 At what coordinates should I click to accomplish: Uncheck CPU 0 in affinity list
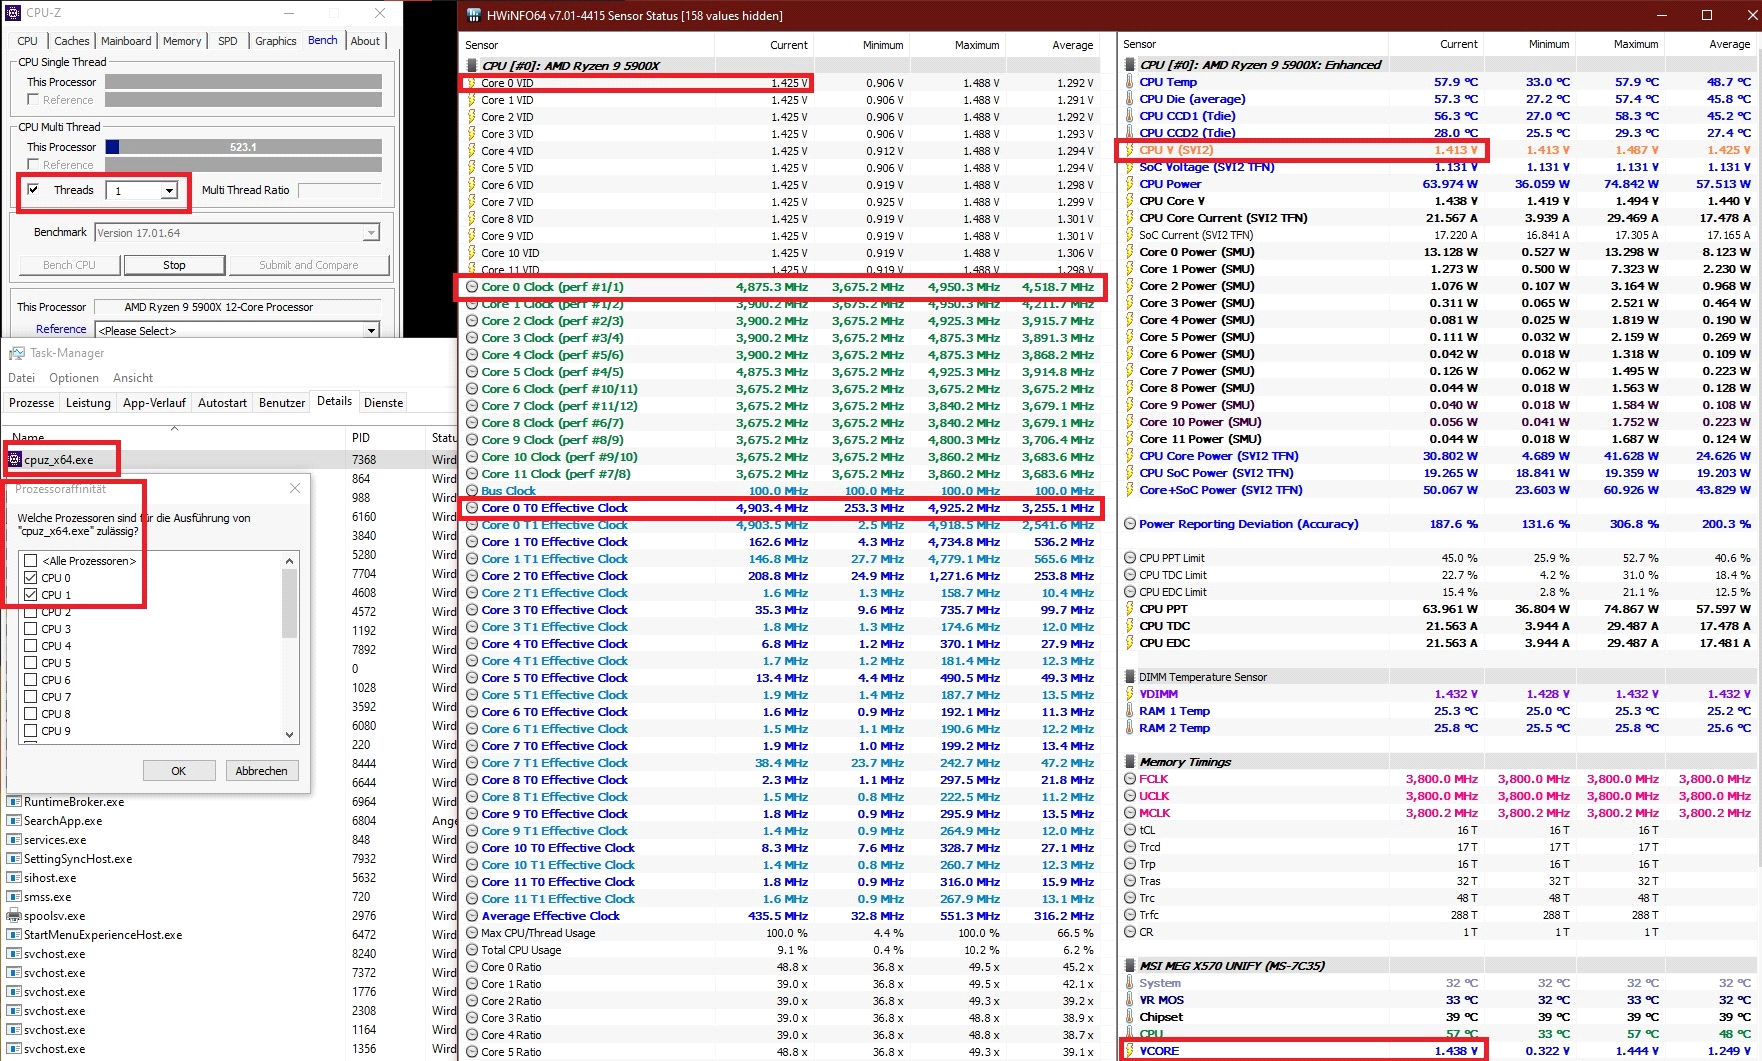coord(31,578)
